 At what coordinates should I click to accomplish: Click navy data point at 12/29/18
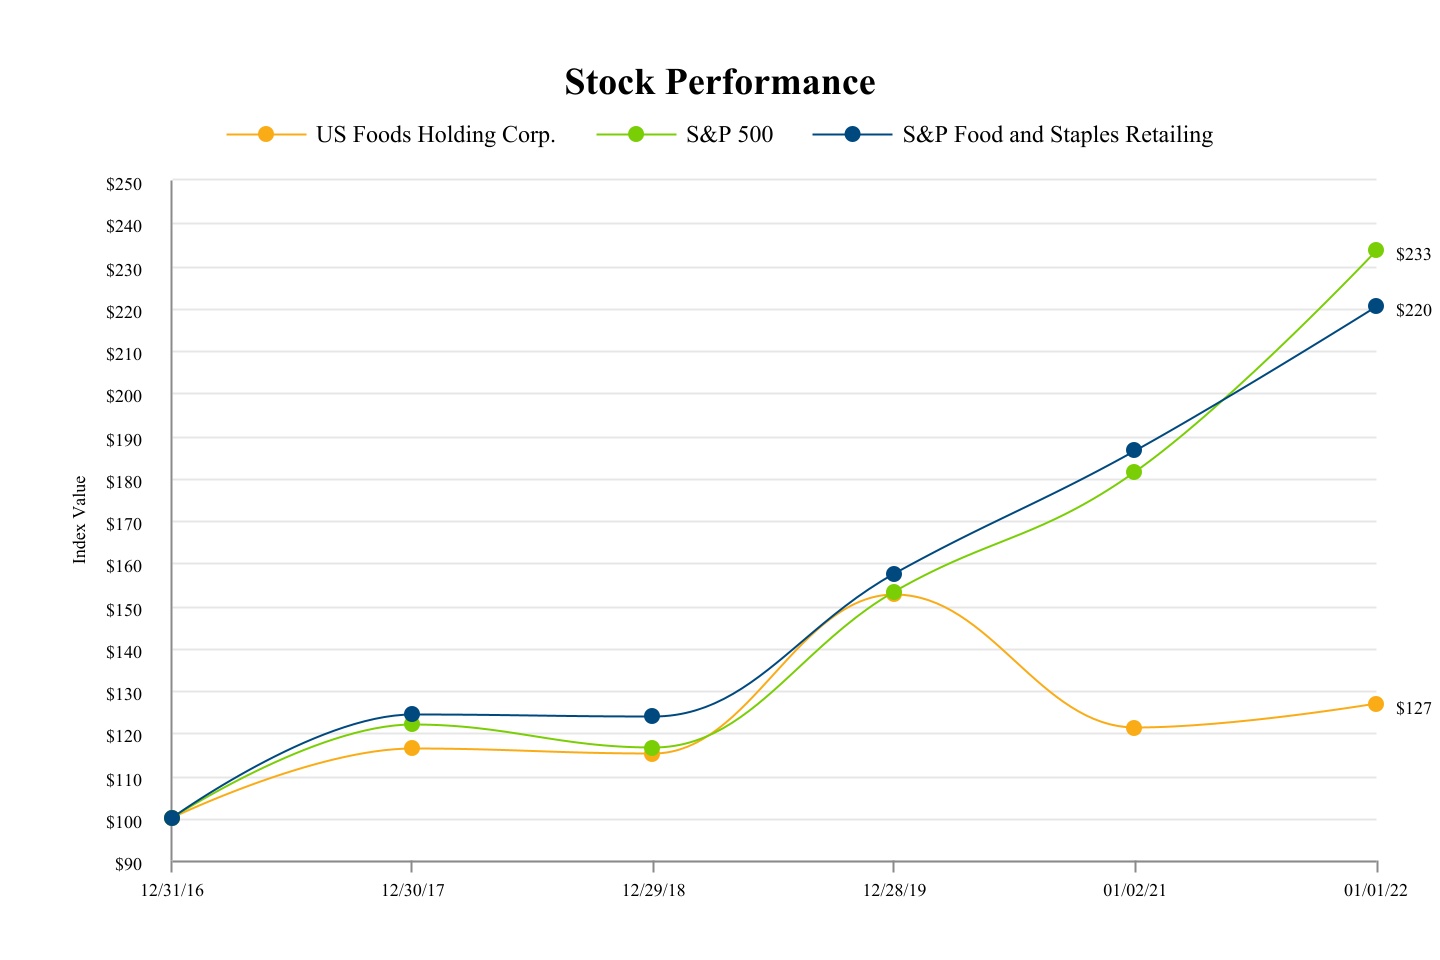coord(652,716)
